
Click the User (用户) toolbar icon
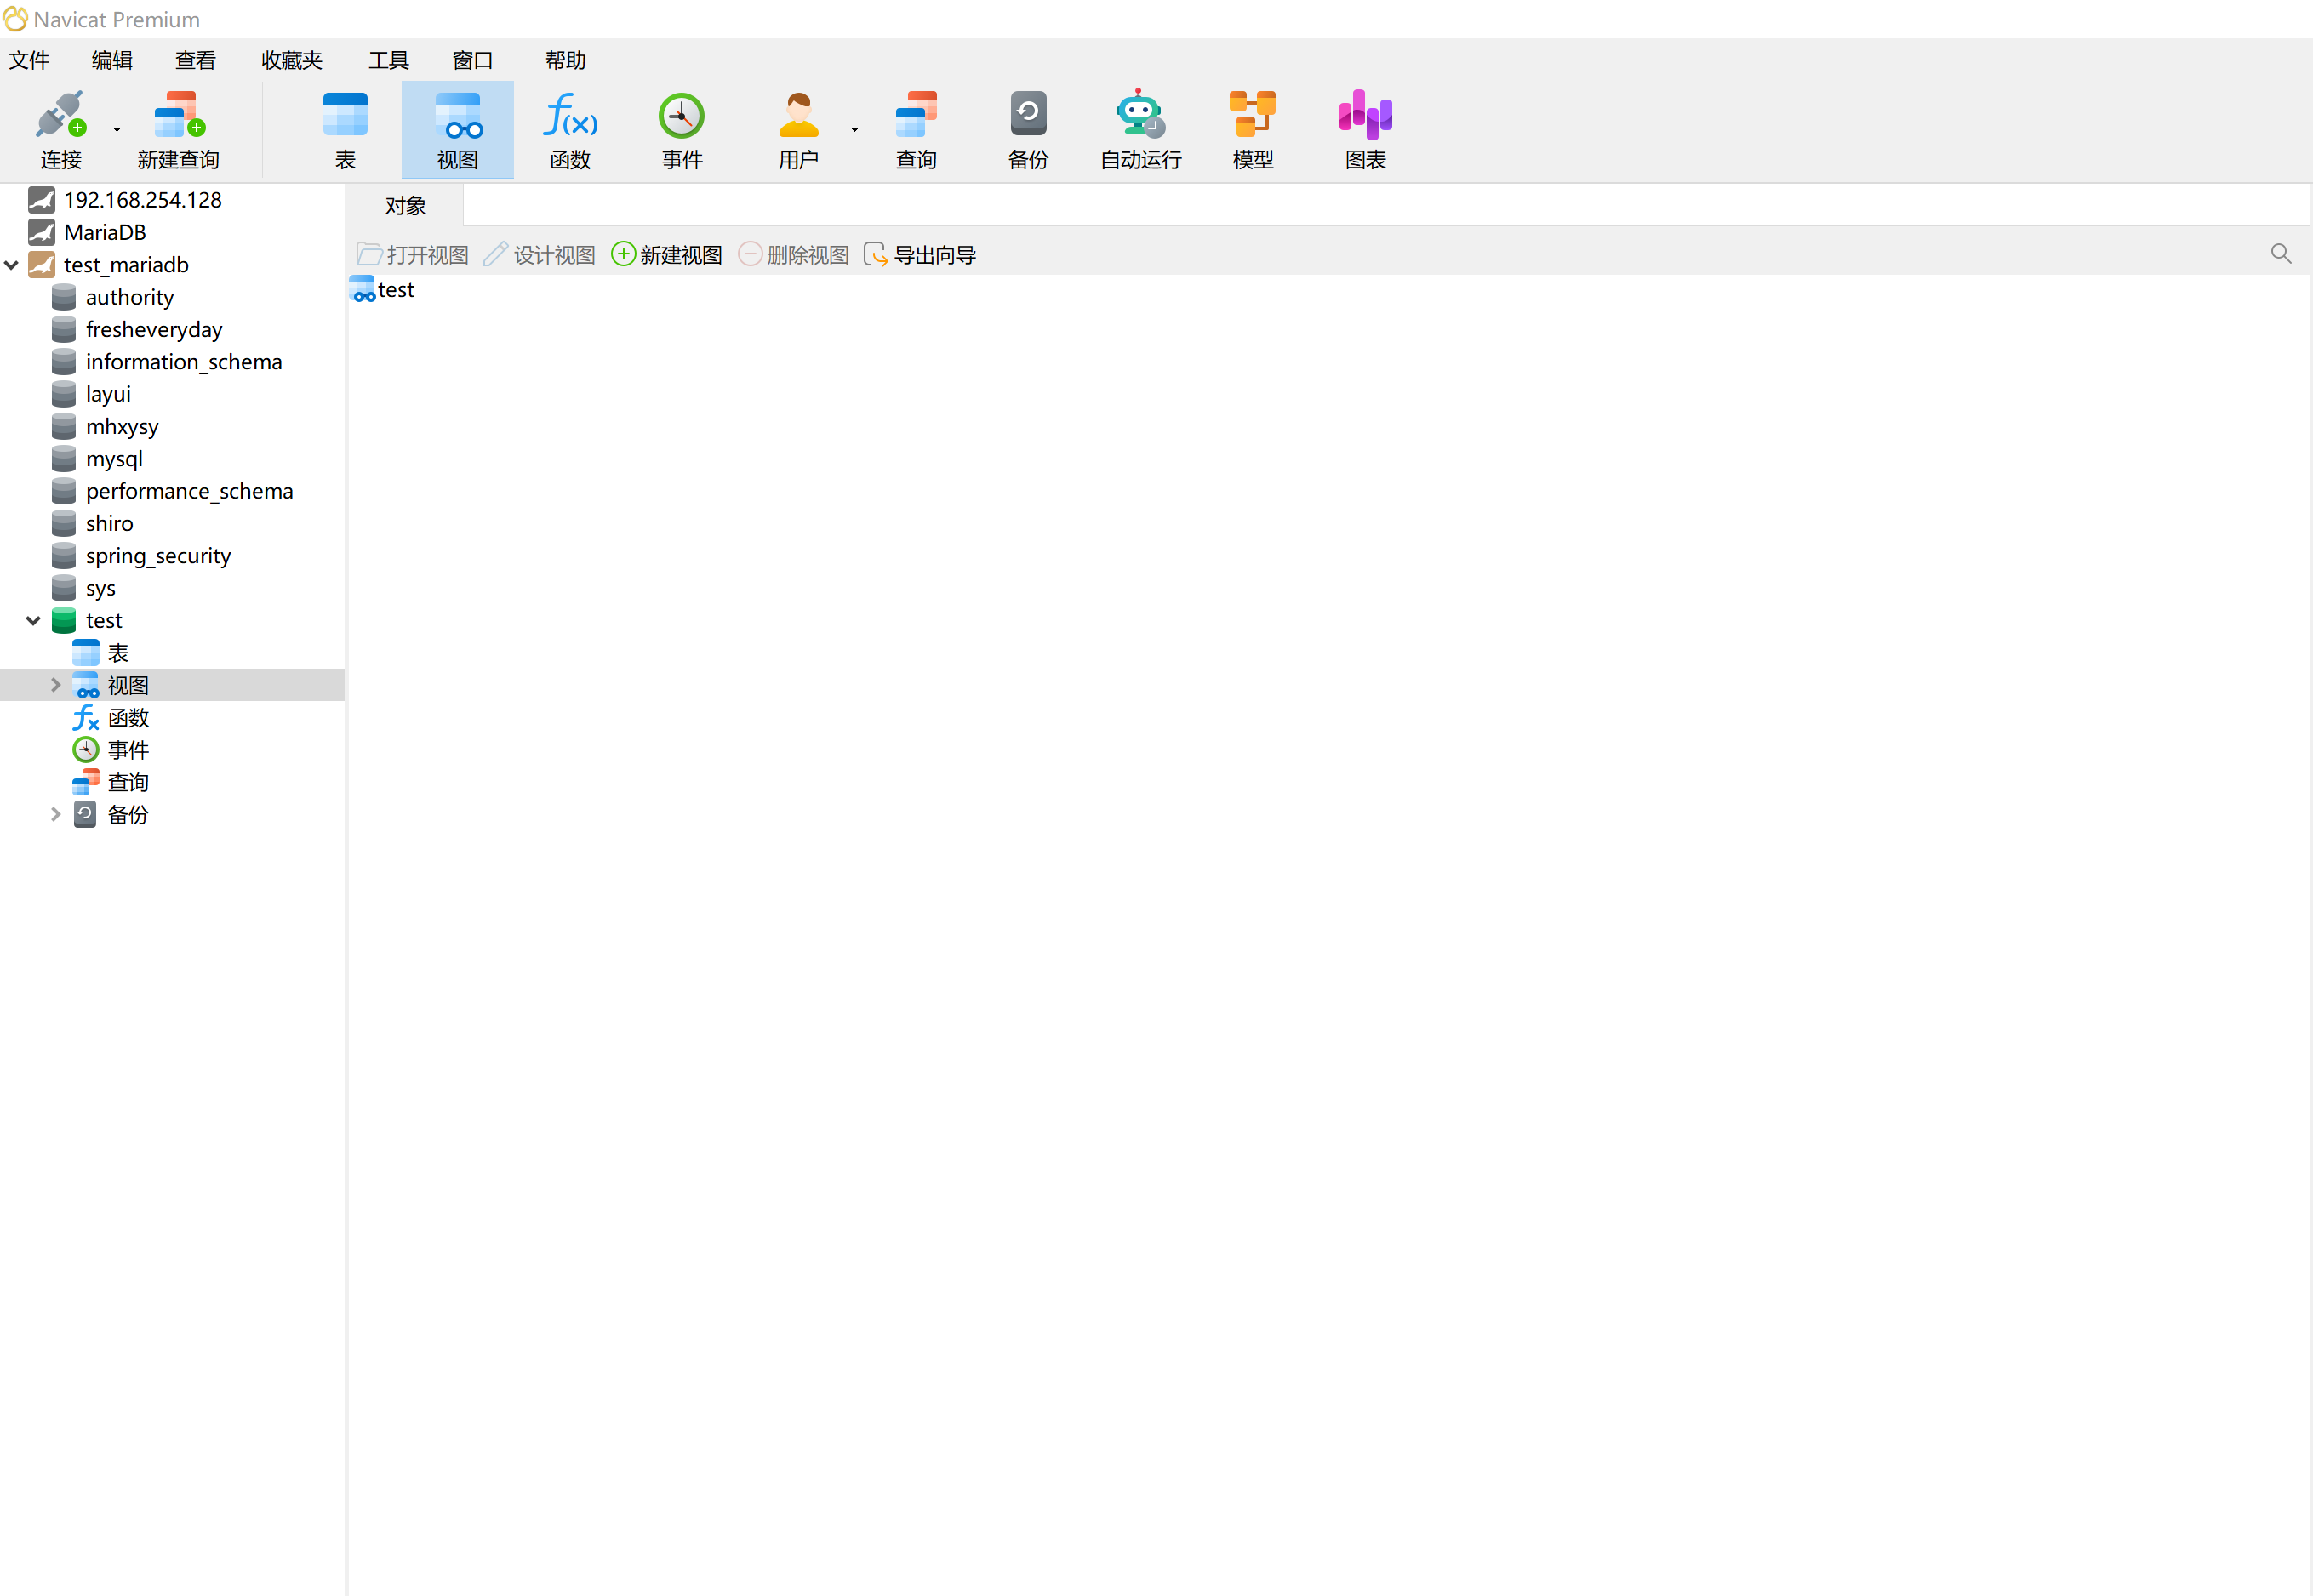(x=798, y=114)
